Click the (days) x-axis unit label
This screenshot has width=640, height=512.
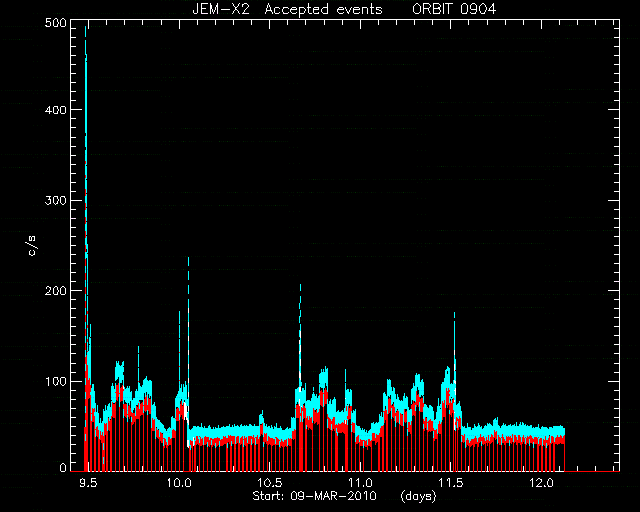(418, 496)
